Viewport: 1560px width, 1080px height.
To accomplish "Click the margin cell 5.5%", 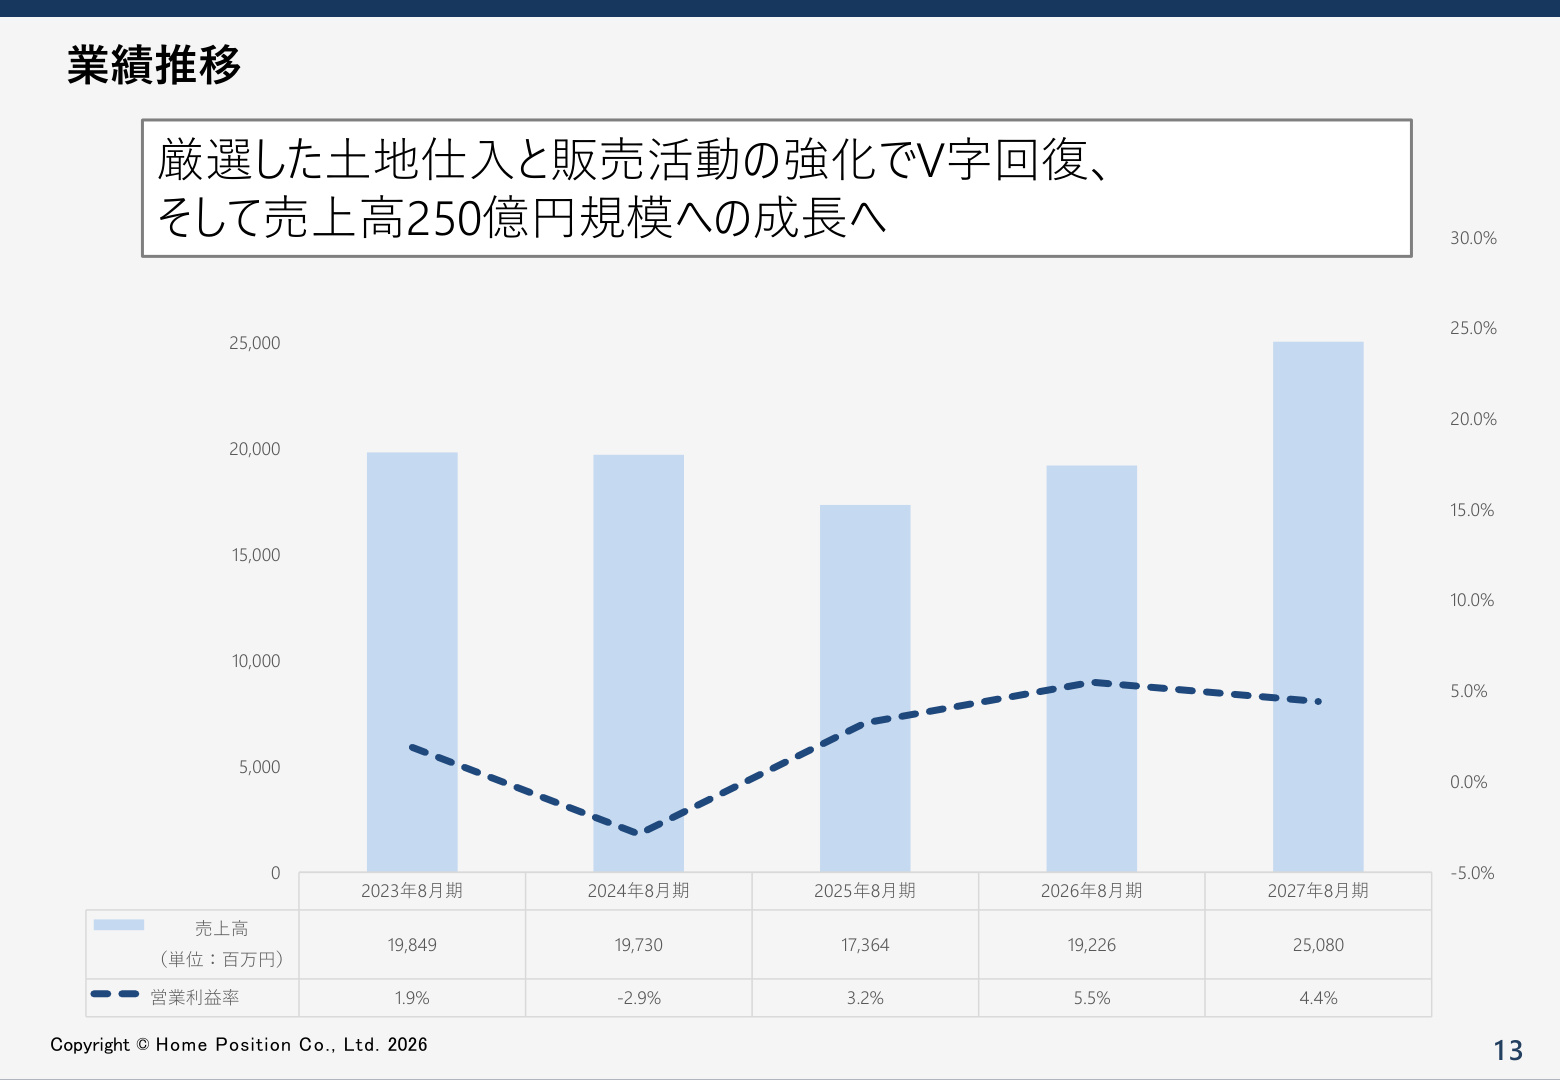I will point(1092,998).
